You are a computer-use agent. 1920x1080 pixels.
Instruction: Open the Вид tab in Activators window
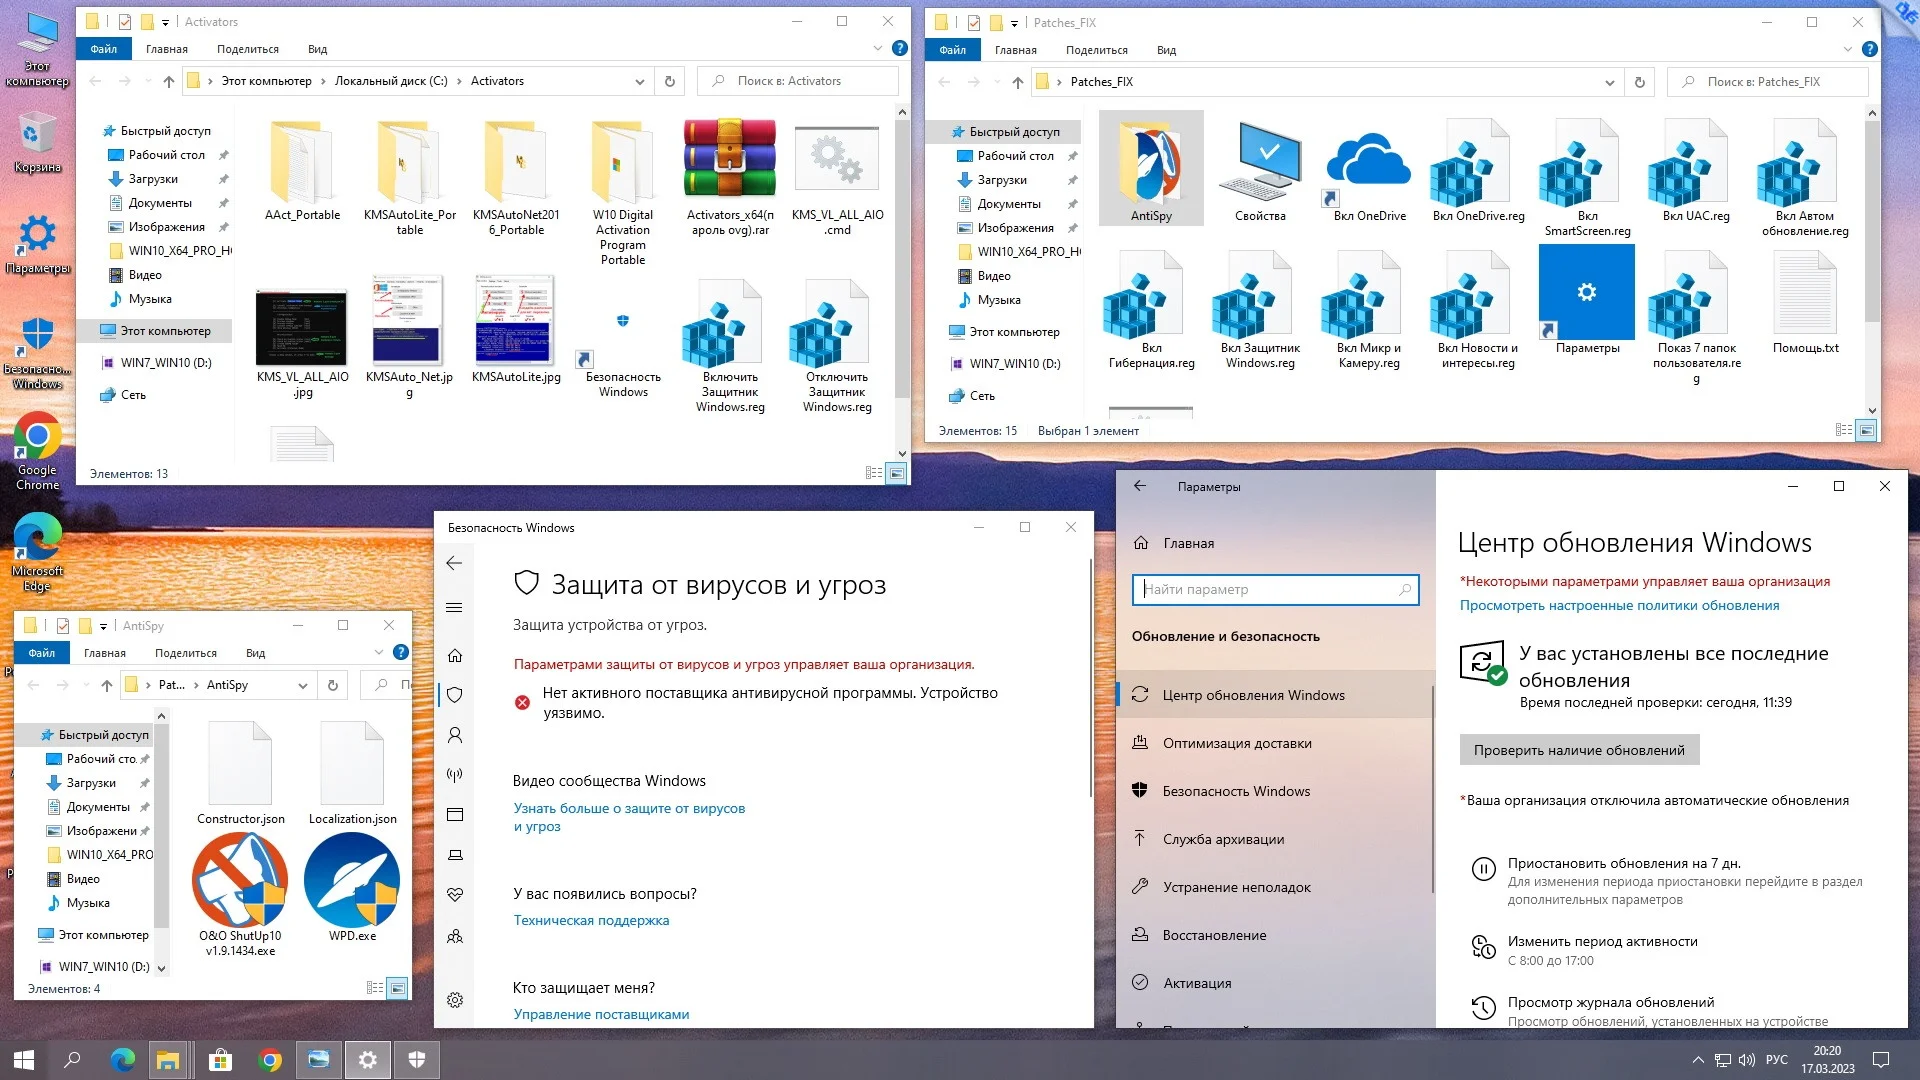(317, 49)
